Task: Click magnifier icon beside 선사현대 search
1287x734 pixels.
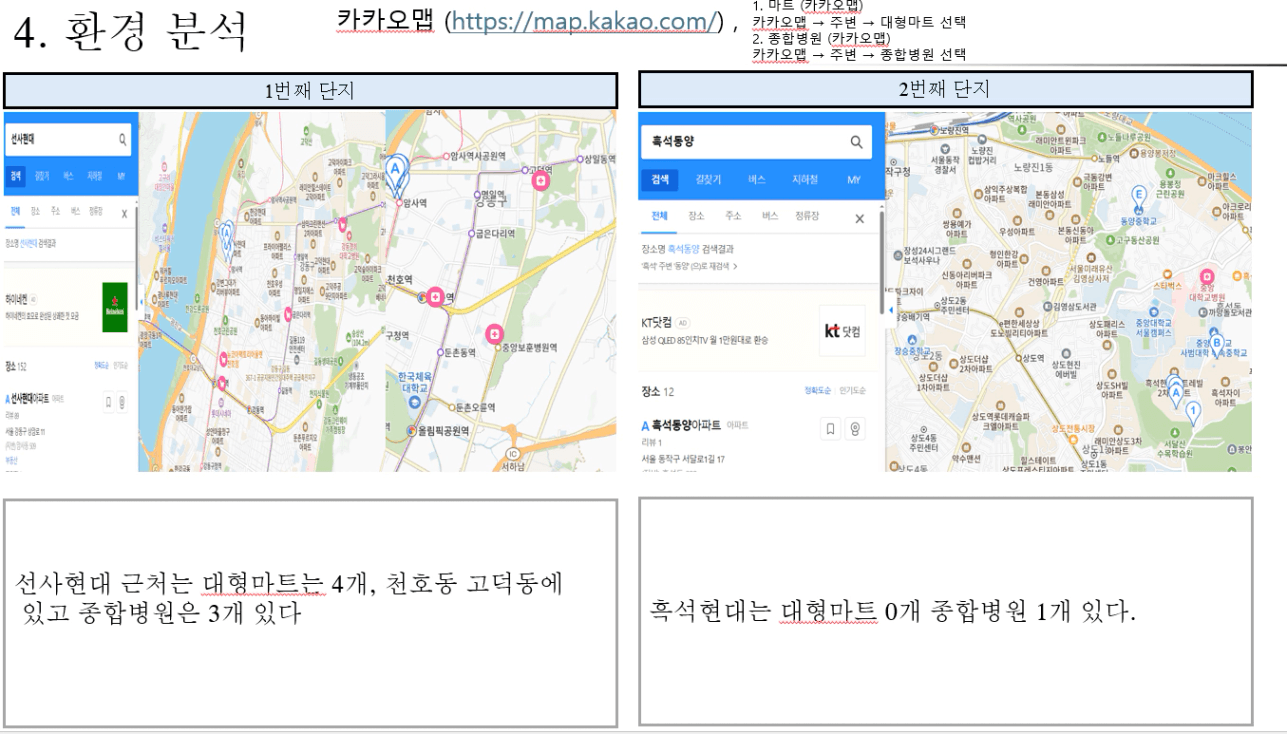Action: pos(123,141)
